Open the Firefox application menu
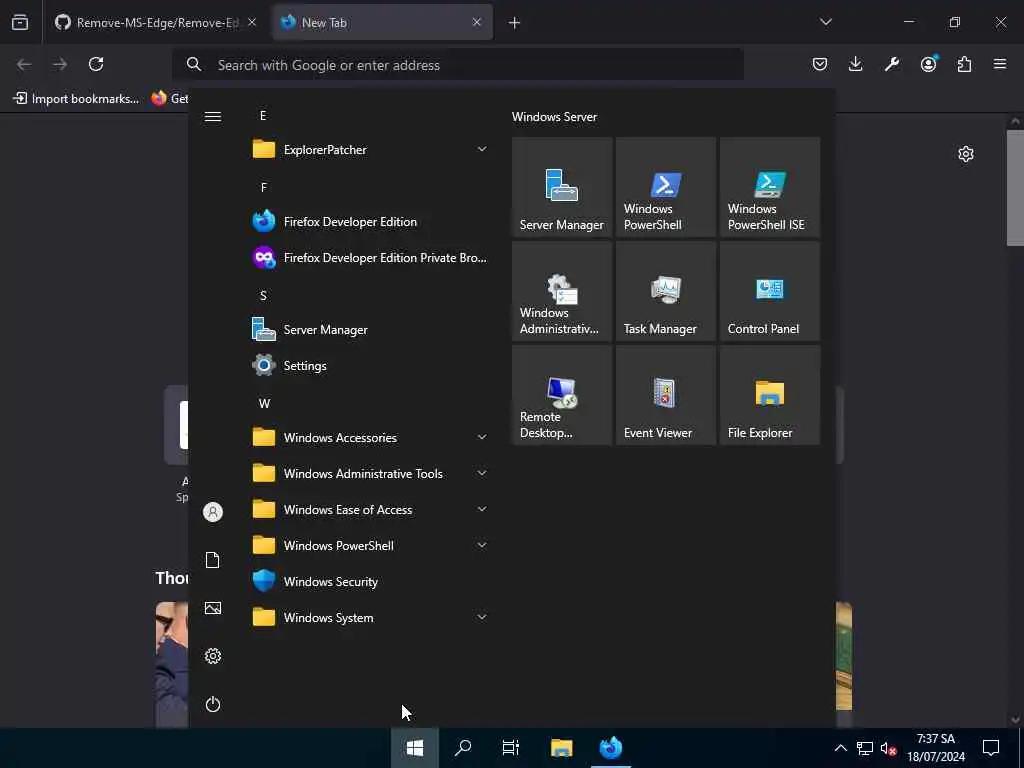 coord(1000,64)
